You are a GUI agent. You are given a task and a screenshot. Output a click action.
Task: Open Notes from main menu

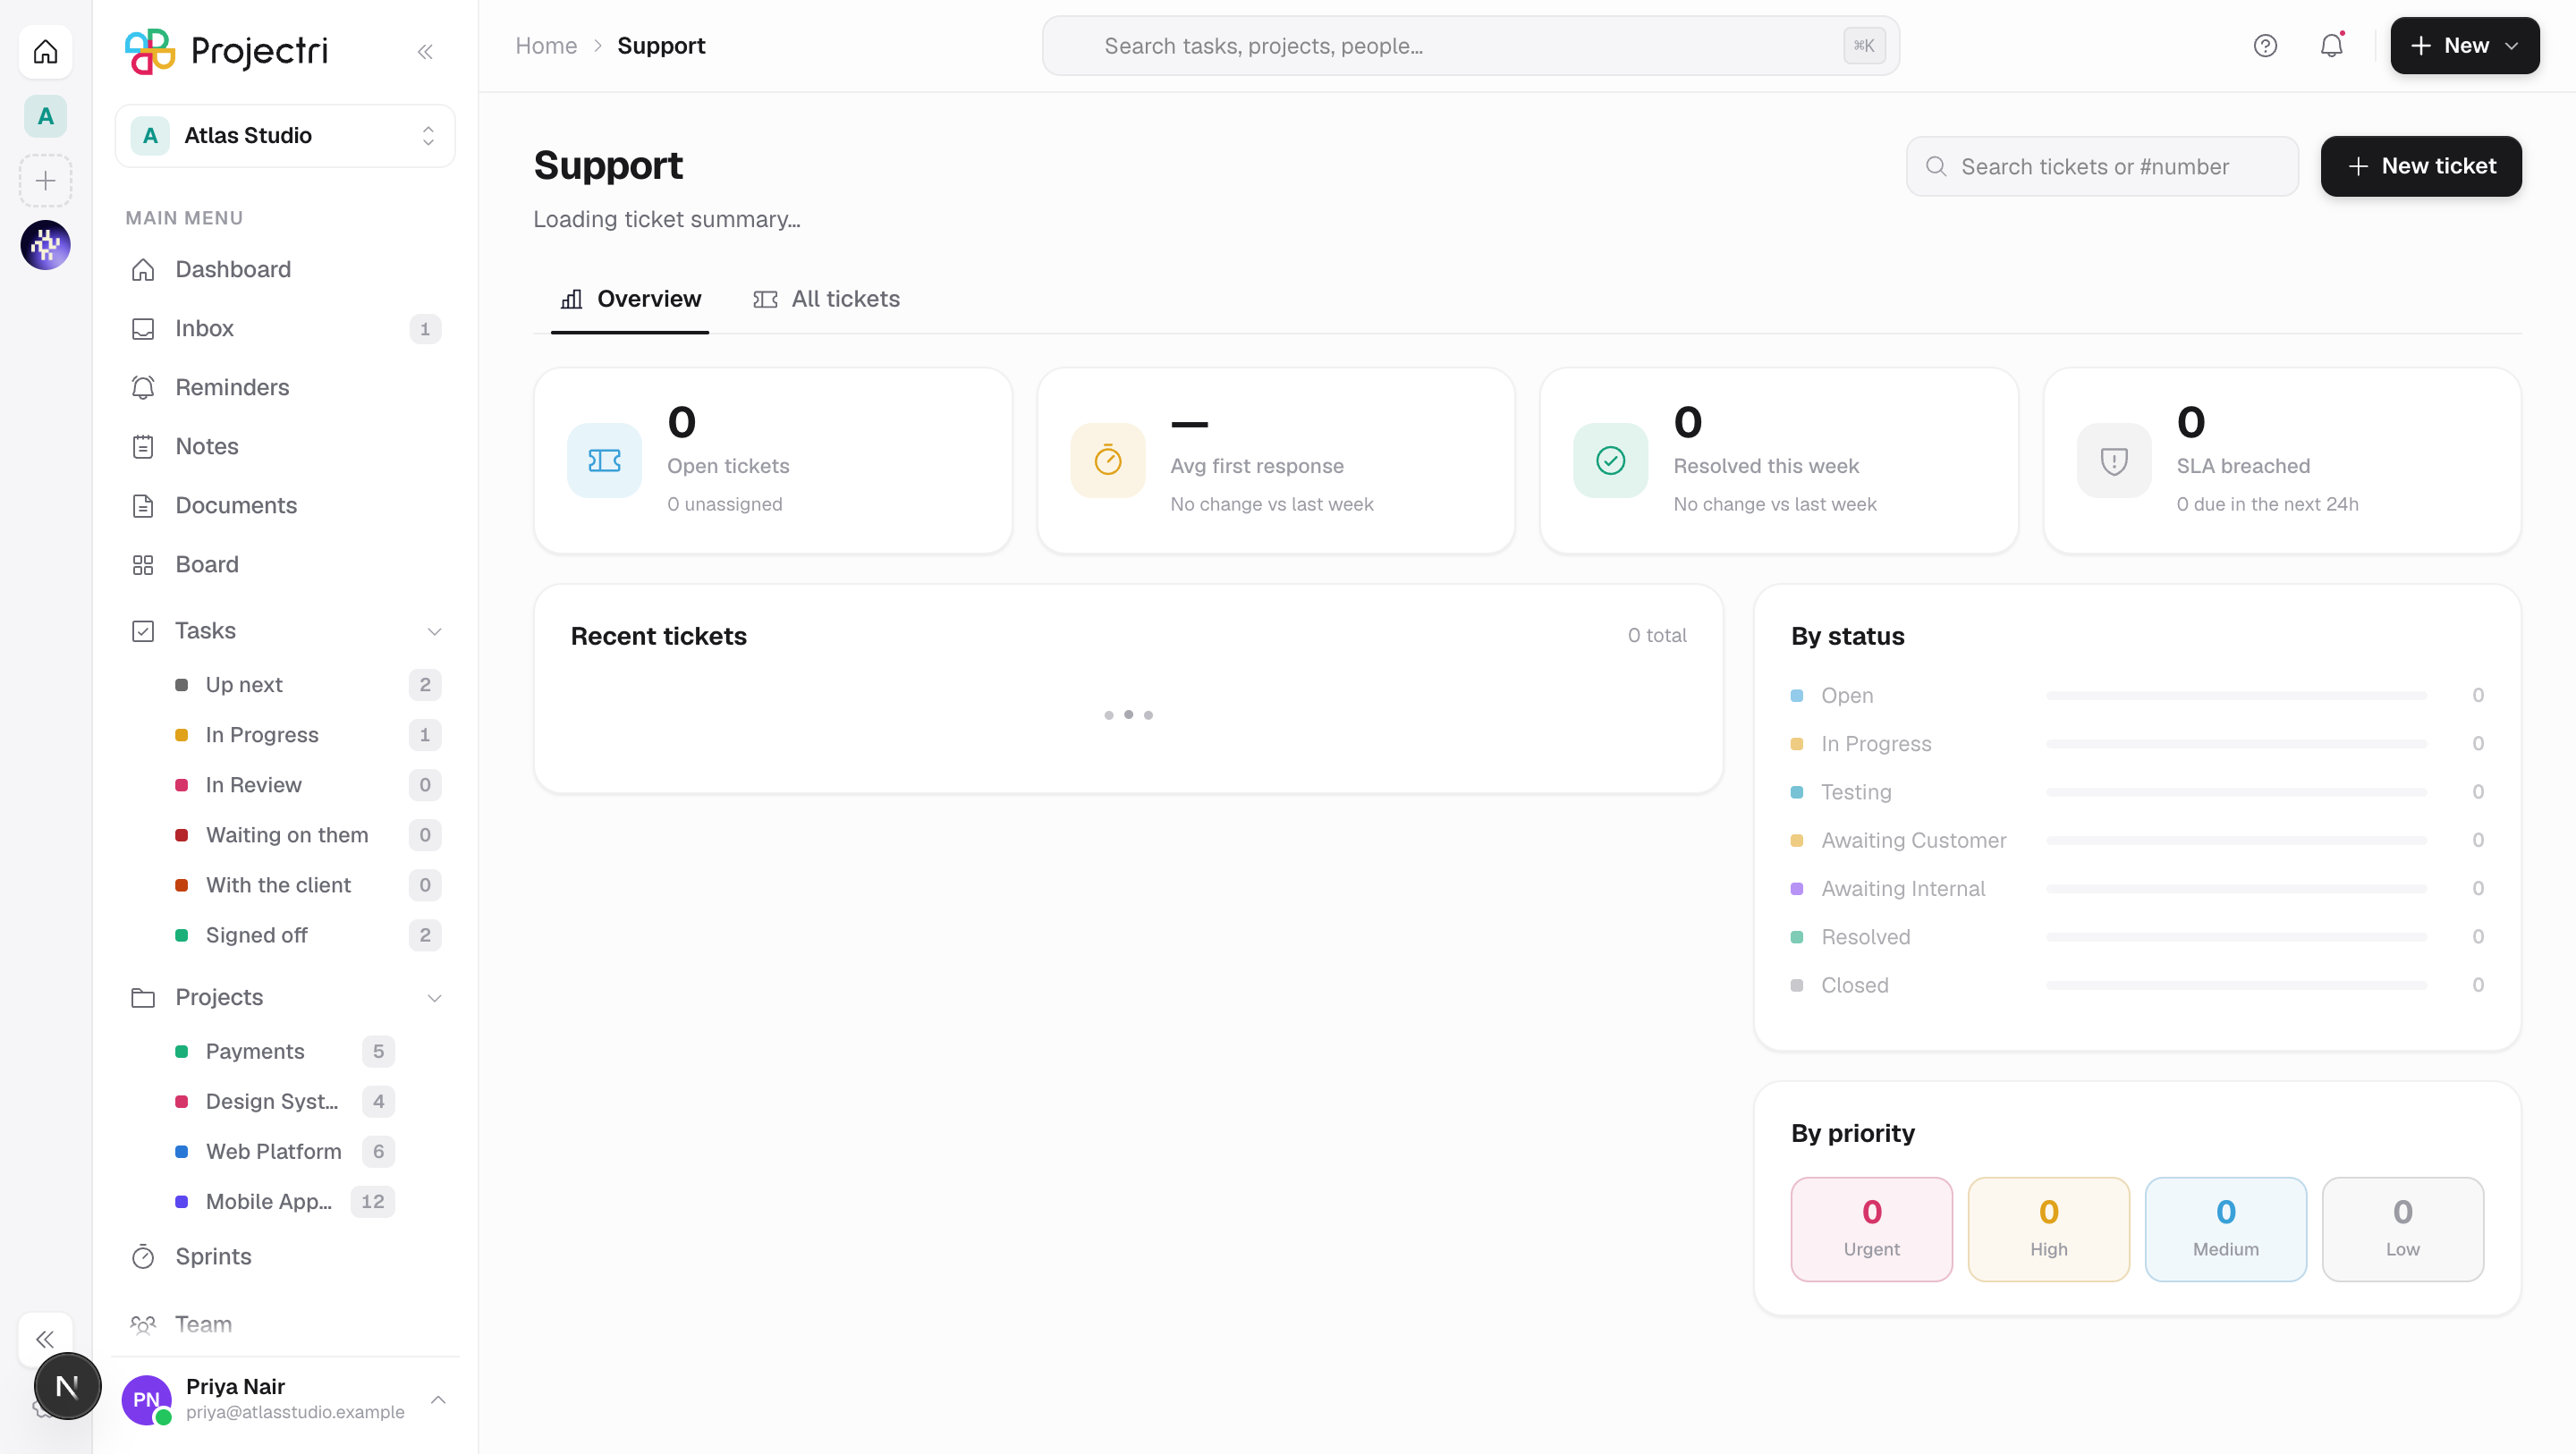click(x=285, y=446)
